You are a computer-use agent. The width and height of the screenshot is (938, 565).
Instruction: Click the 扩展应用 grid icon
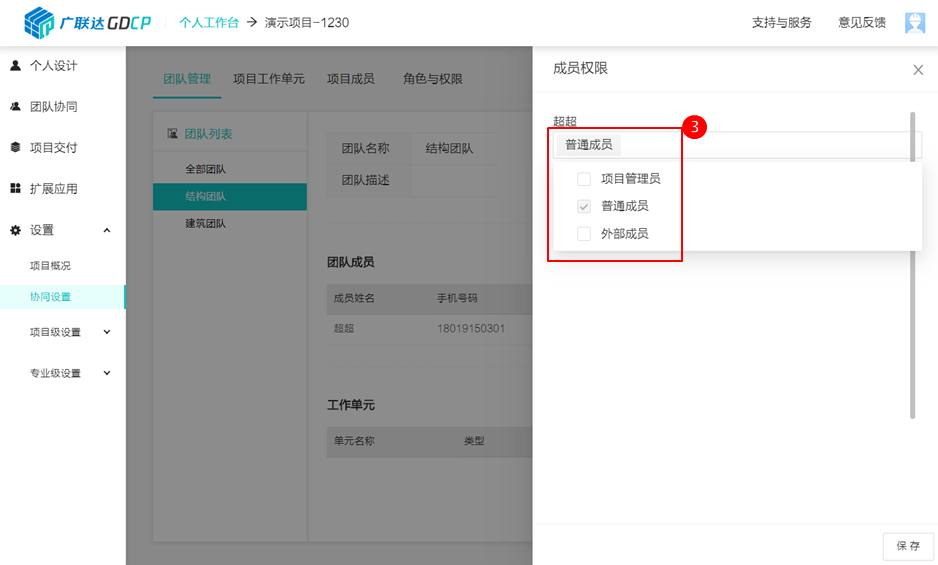[x=16, y=189]
